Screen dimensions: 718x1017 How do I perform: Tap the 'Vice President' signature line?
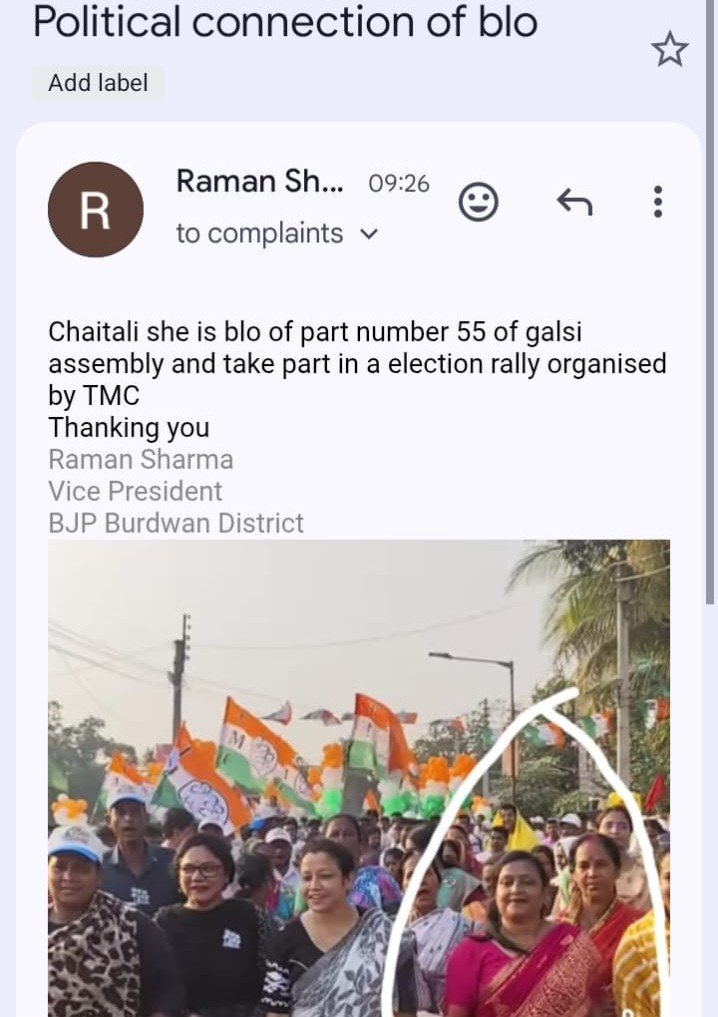coord(135,491)
